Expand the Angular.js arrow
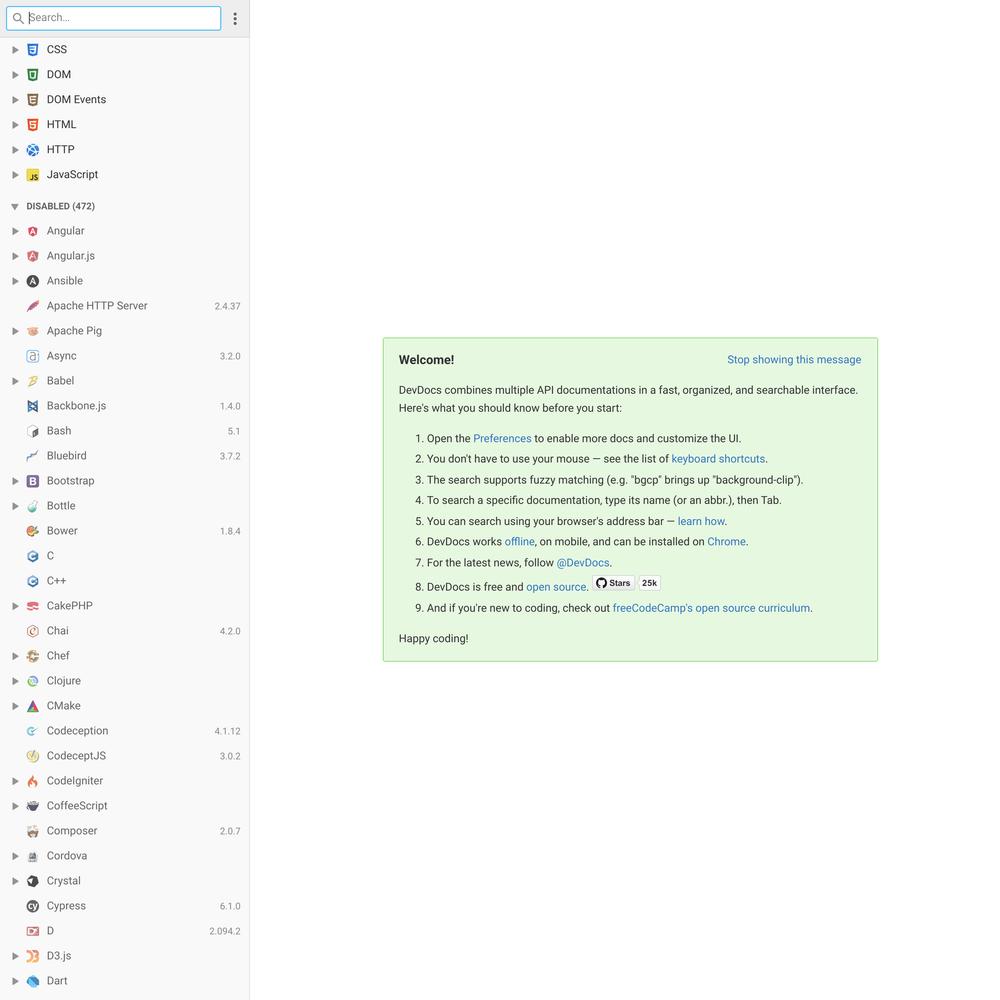The image size is (1000, 1000). coord(15,256)
